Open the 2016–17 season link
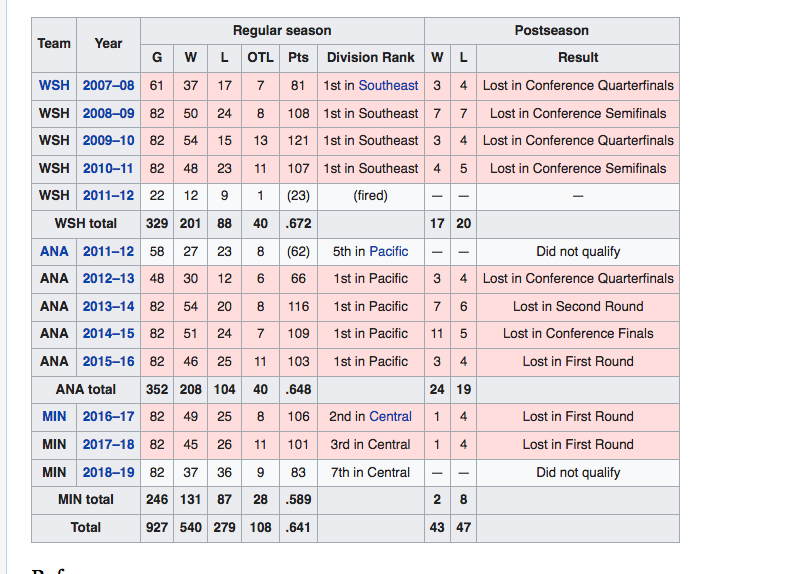Image resolution: width=794 pixels, height=574 pixels. click(x=108, y=417)
